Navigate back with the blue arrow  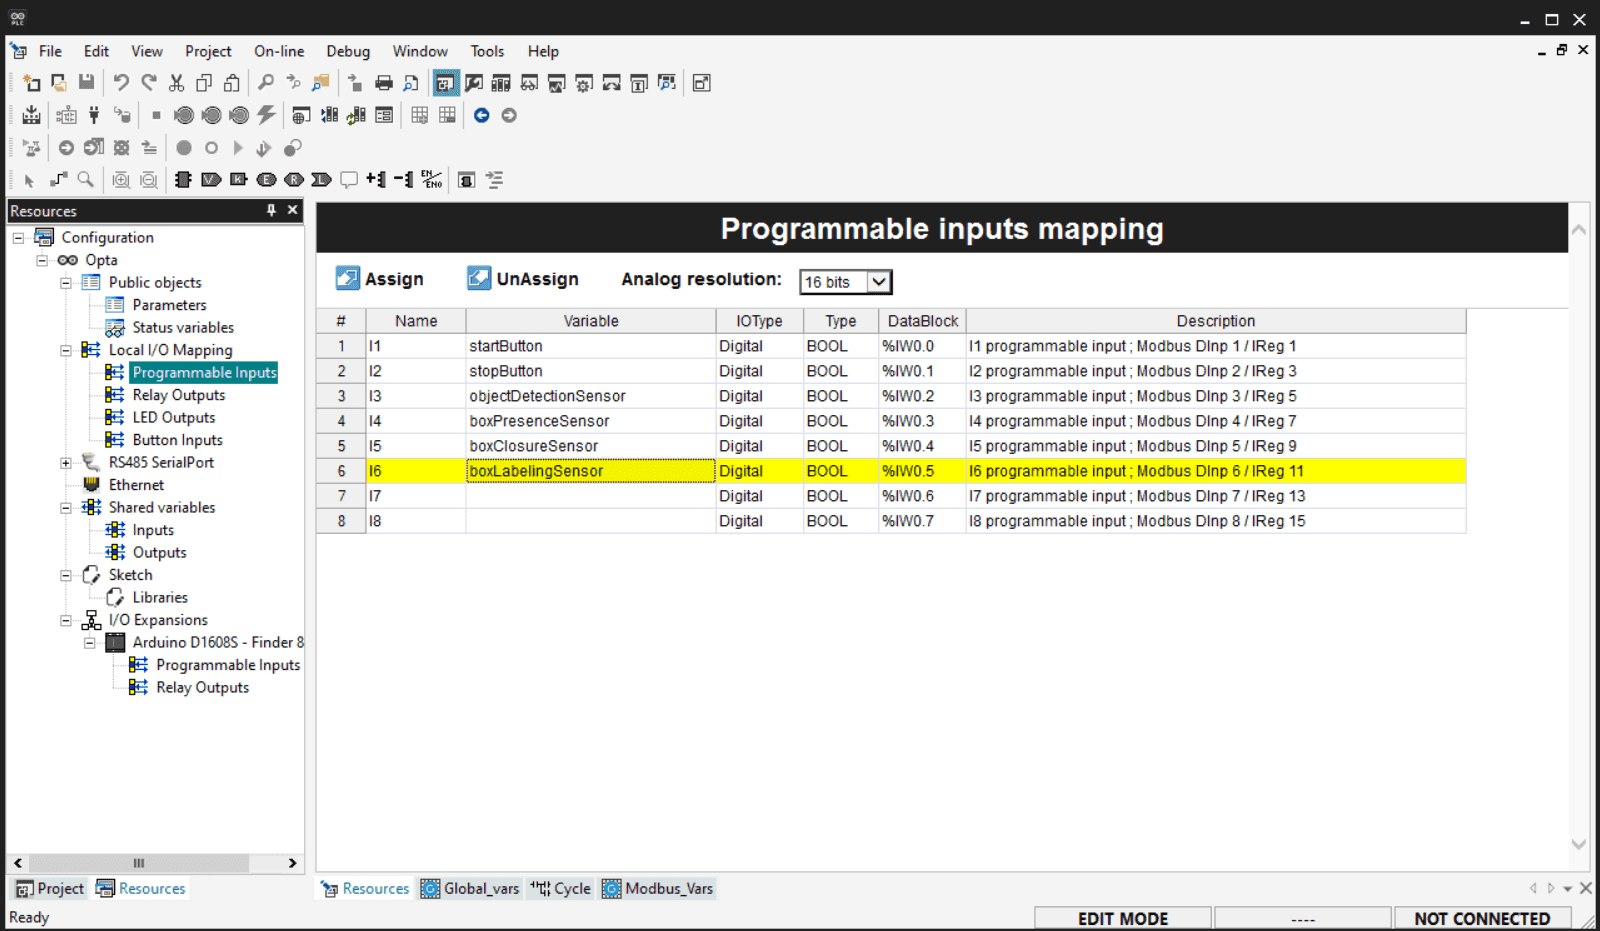point(481,115)
